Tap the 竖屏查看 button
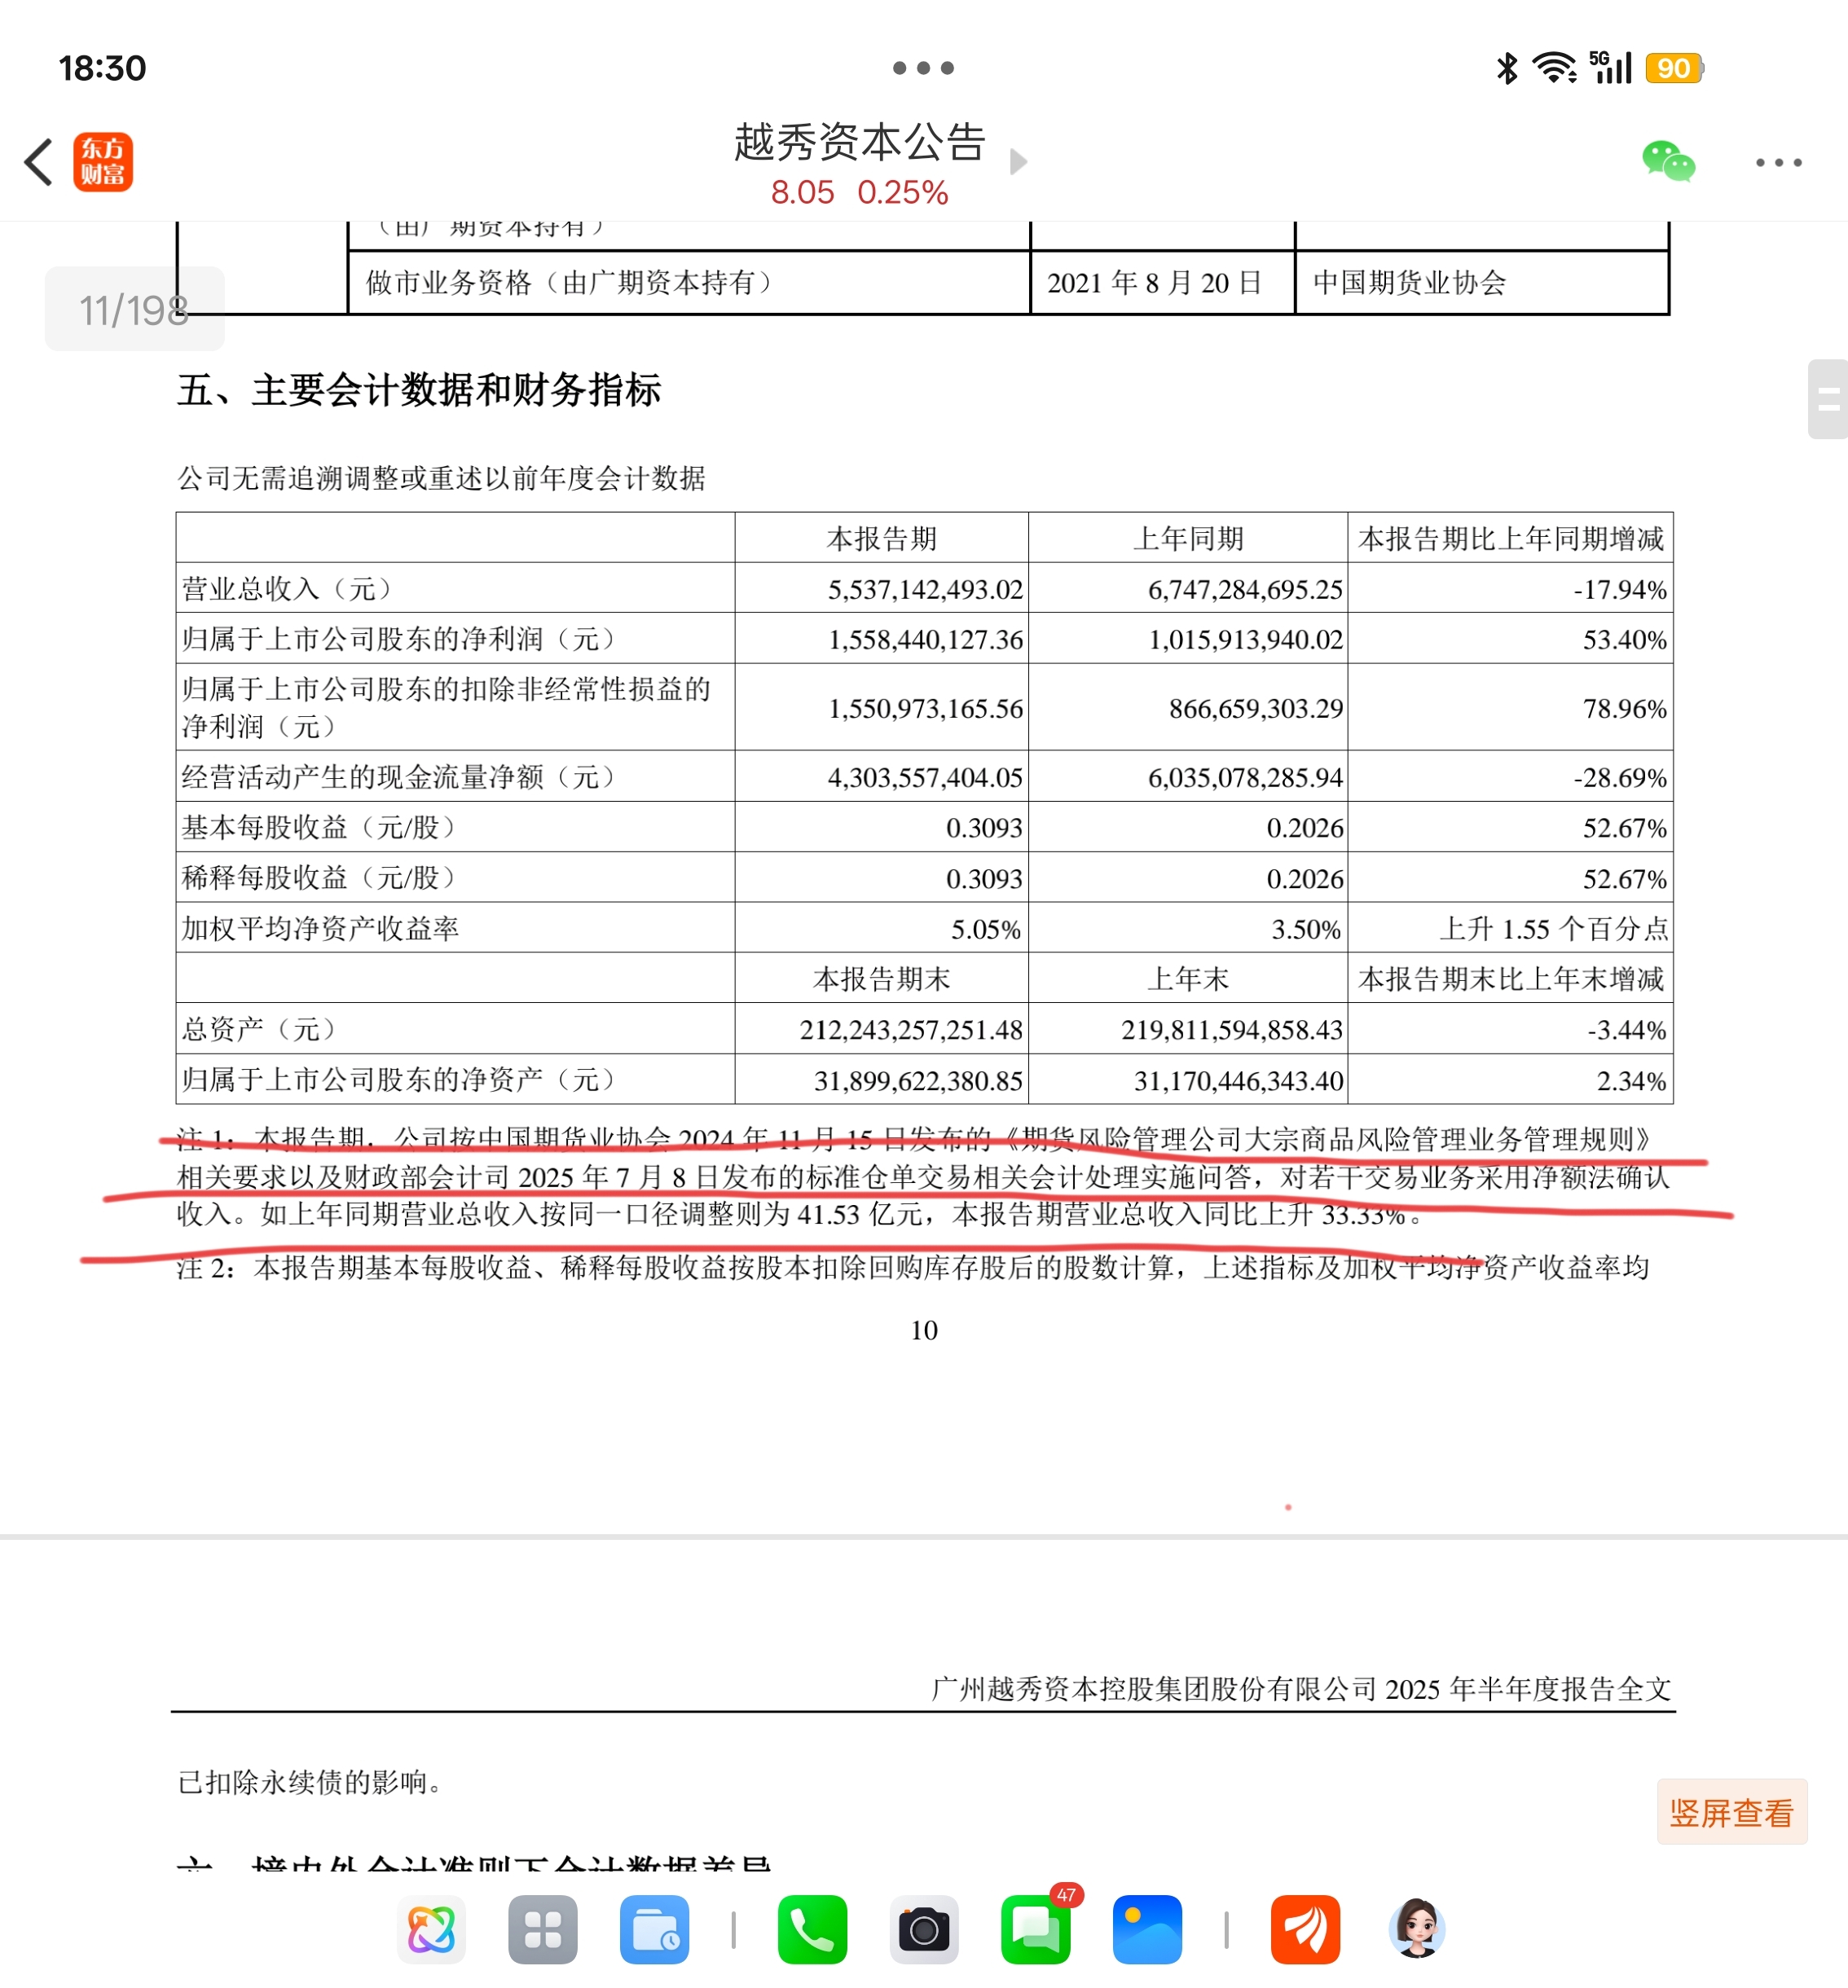Screen dimensions: 1848x1988 (x=1731, y=1812)
